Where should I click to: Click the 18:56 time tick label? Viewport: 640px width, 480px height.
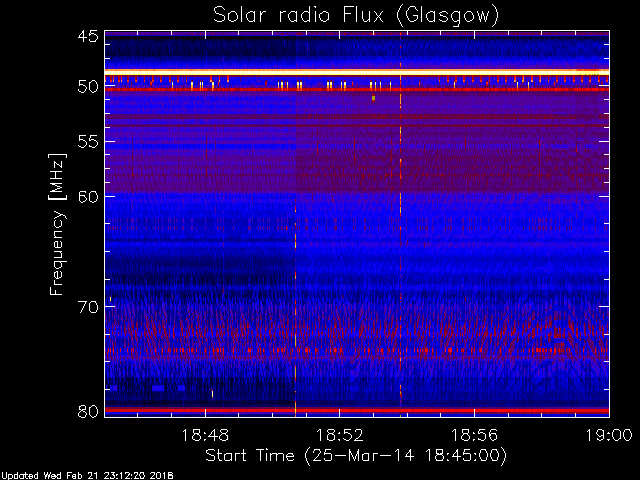pyautogui.click(x=474, y=435)
